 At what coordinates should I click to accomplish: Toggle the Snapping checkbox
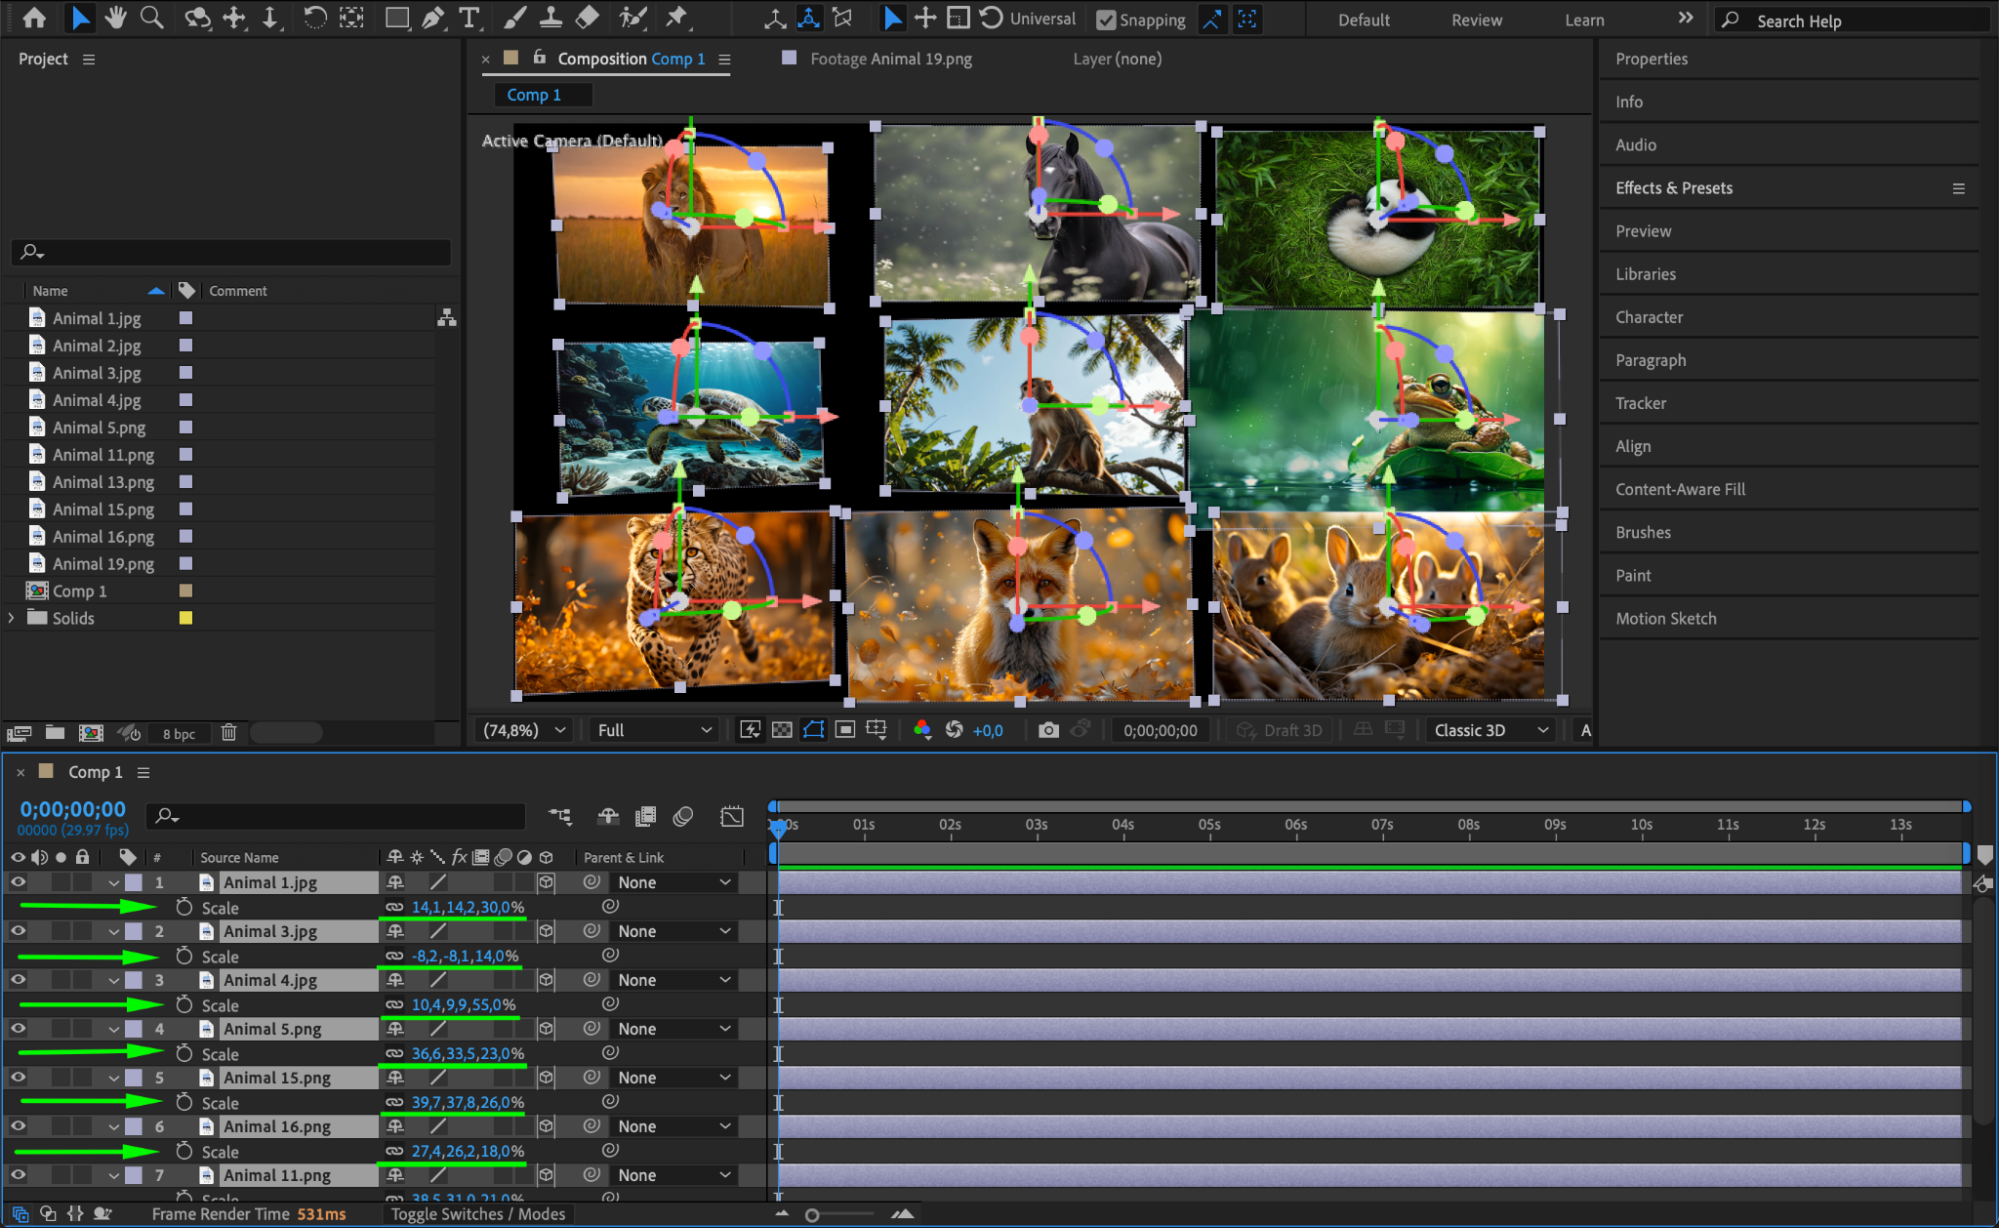pyautogui.click(x=1106, y=20)
